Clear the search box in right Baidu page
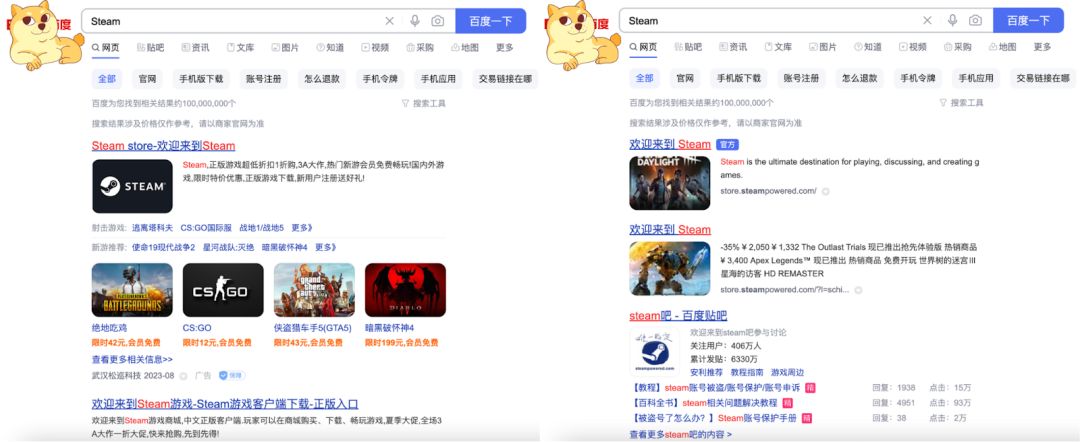 pos(928,21)
